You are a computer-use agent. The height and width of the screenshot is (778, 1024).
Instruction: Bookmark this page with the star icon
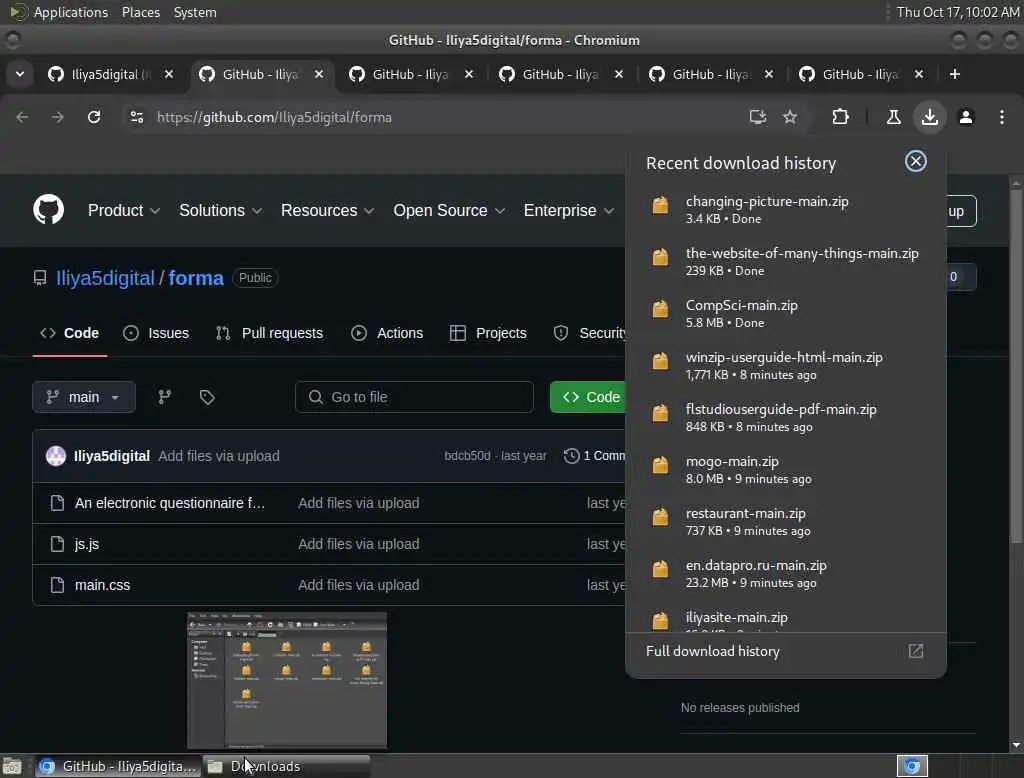point(790,117)
